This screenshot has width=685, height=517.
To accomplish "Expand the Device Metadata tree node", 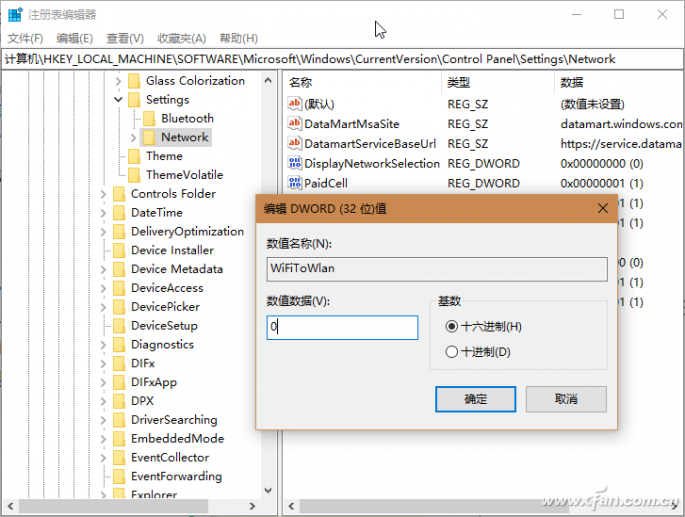I will click(103, 269).
